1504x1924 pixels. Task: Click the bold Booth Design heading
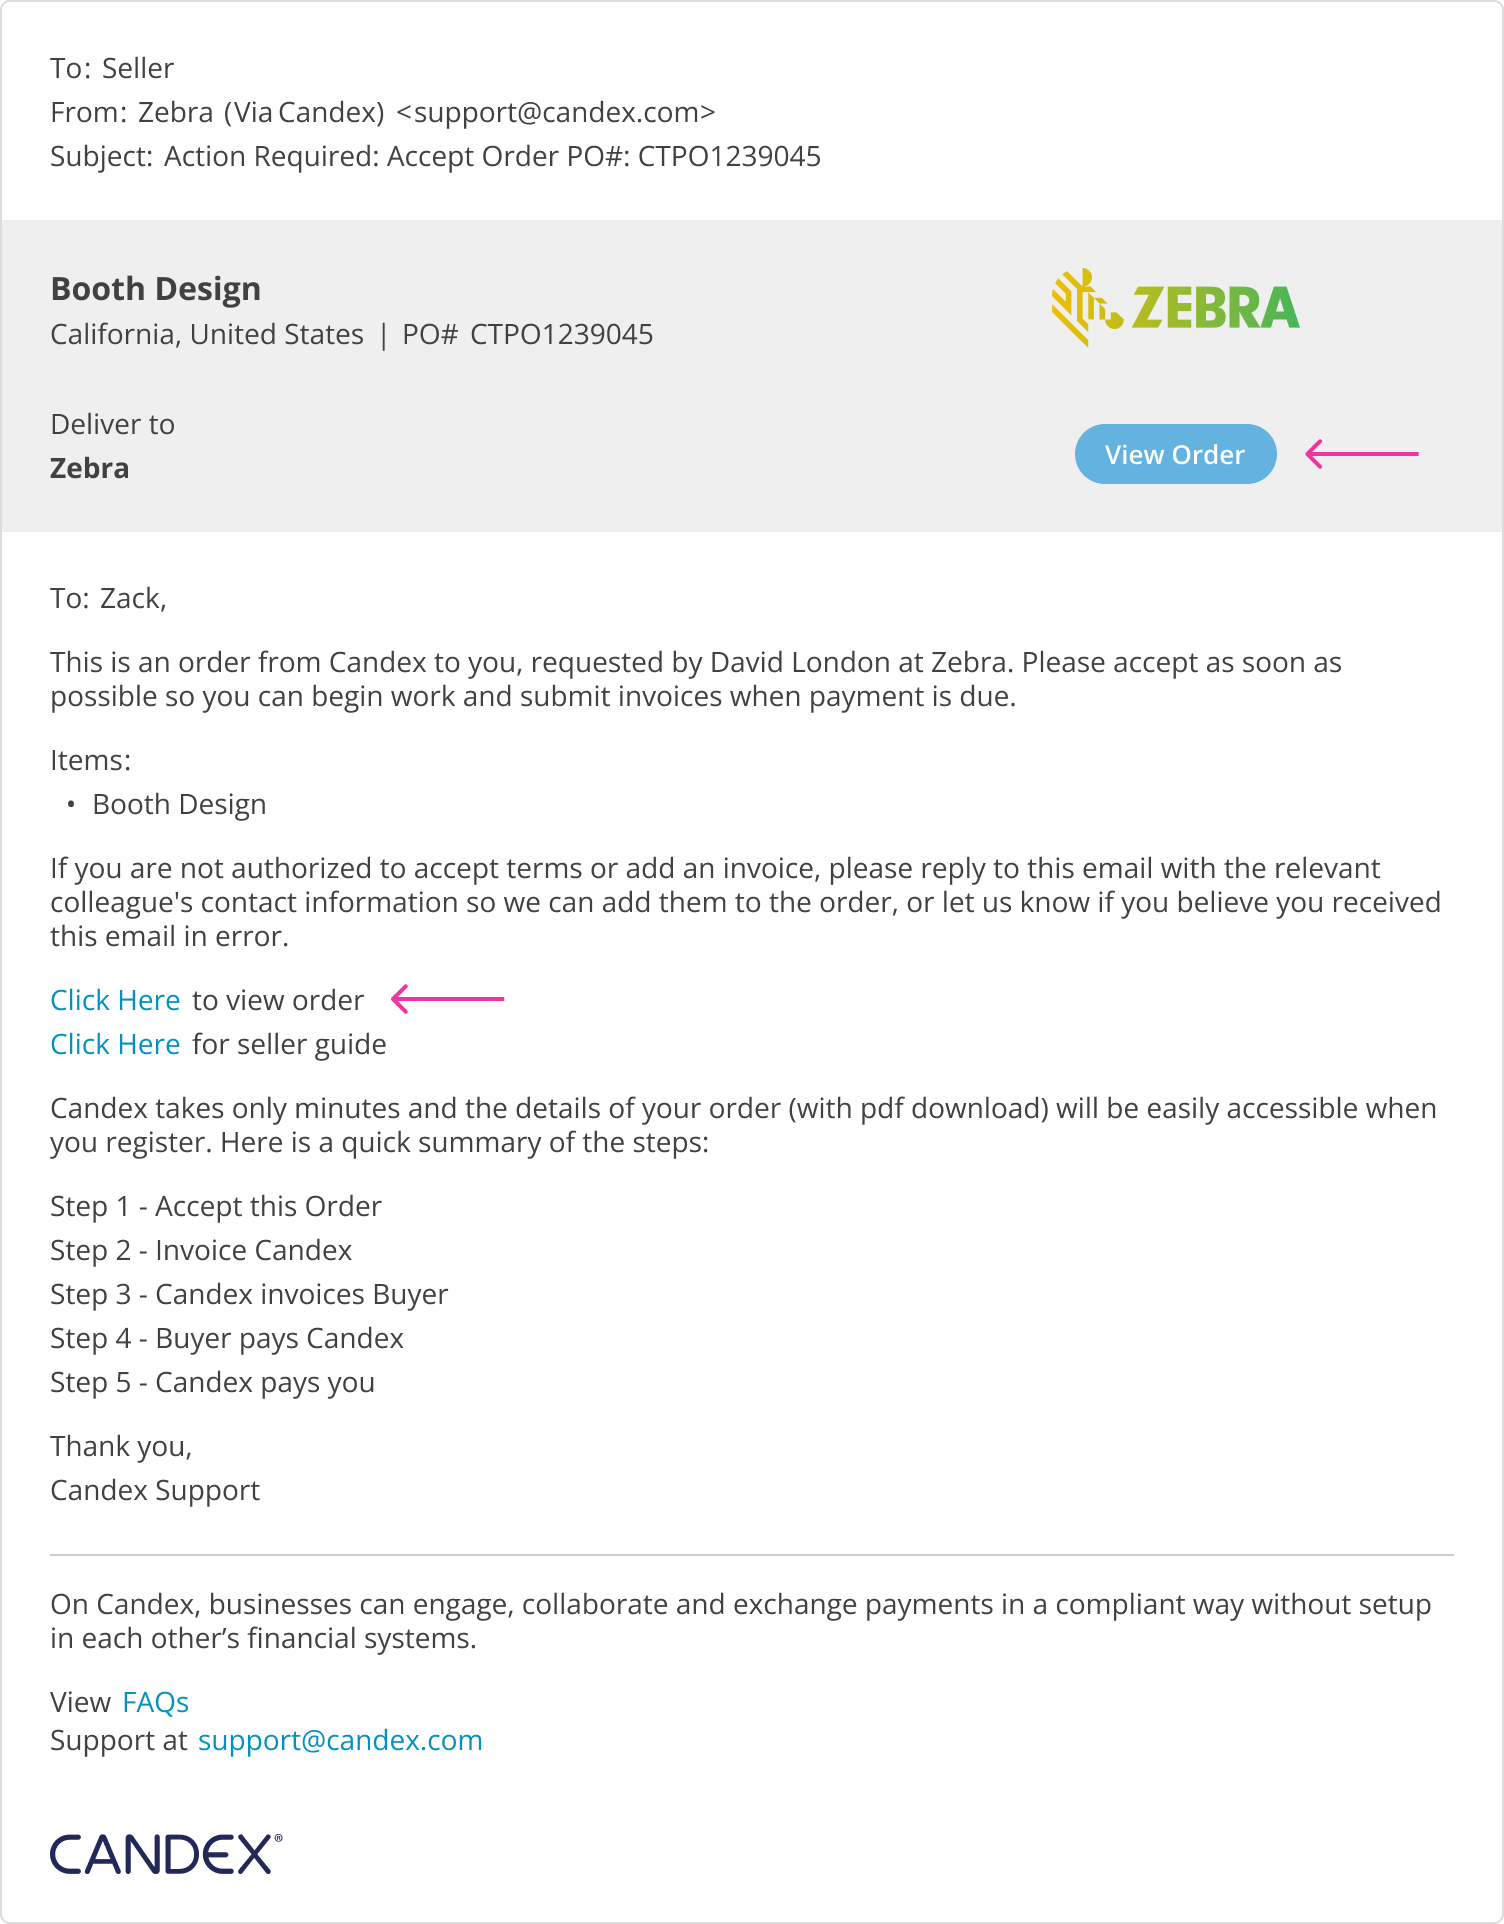click(156, 289)
